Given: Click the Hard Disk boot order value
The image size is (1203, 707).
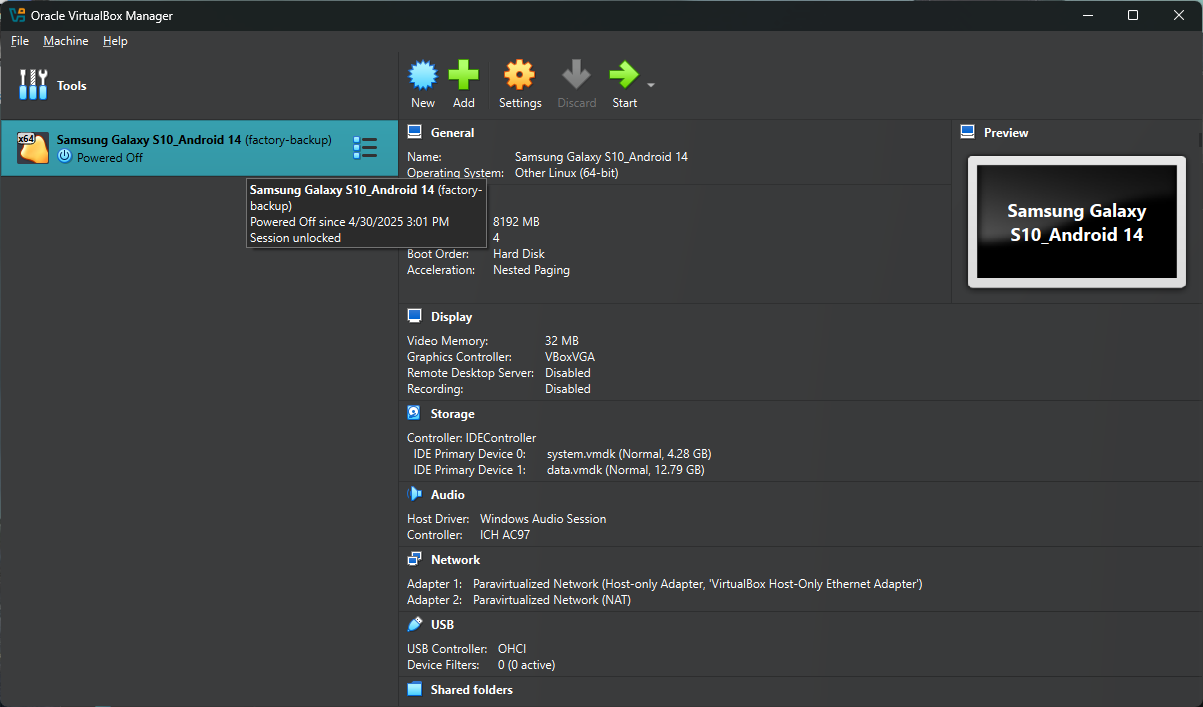Looking at the screenshot, I should (x=519, y=254).
